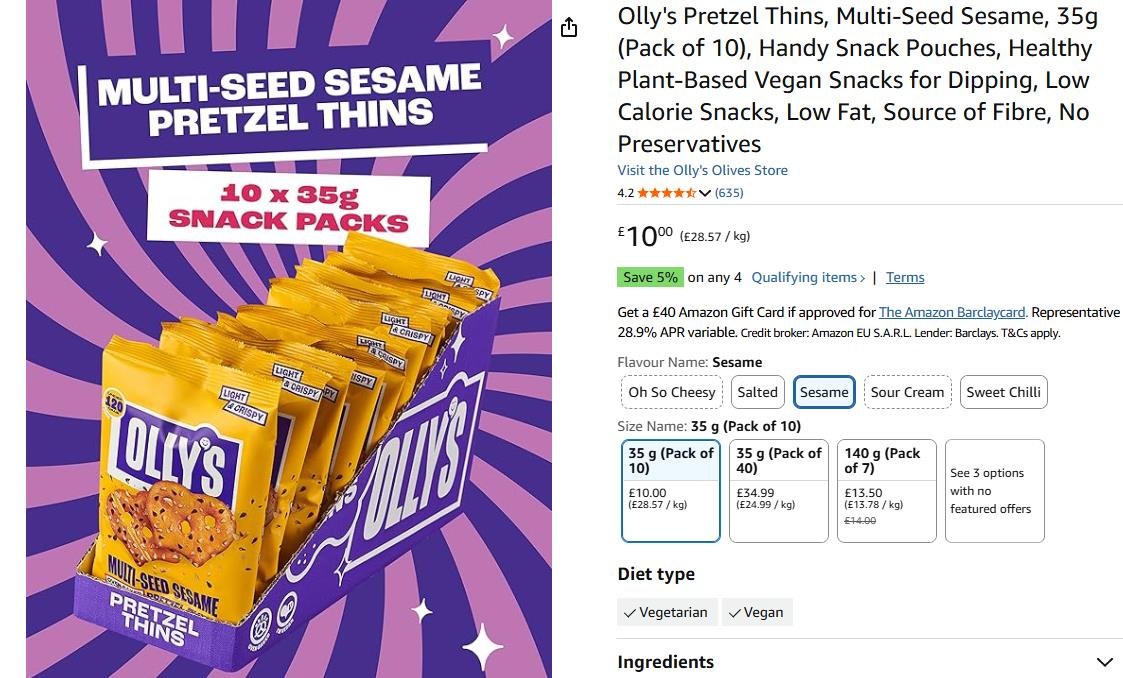
Task: Click the Vegan diet type tag
Action: point(756,612)
